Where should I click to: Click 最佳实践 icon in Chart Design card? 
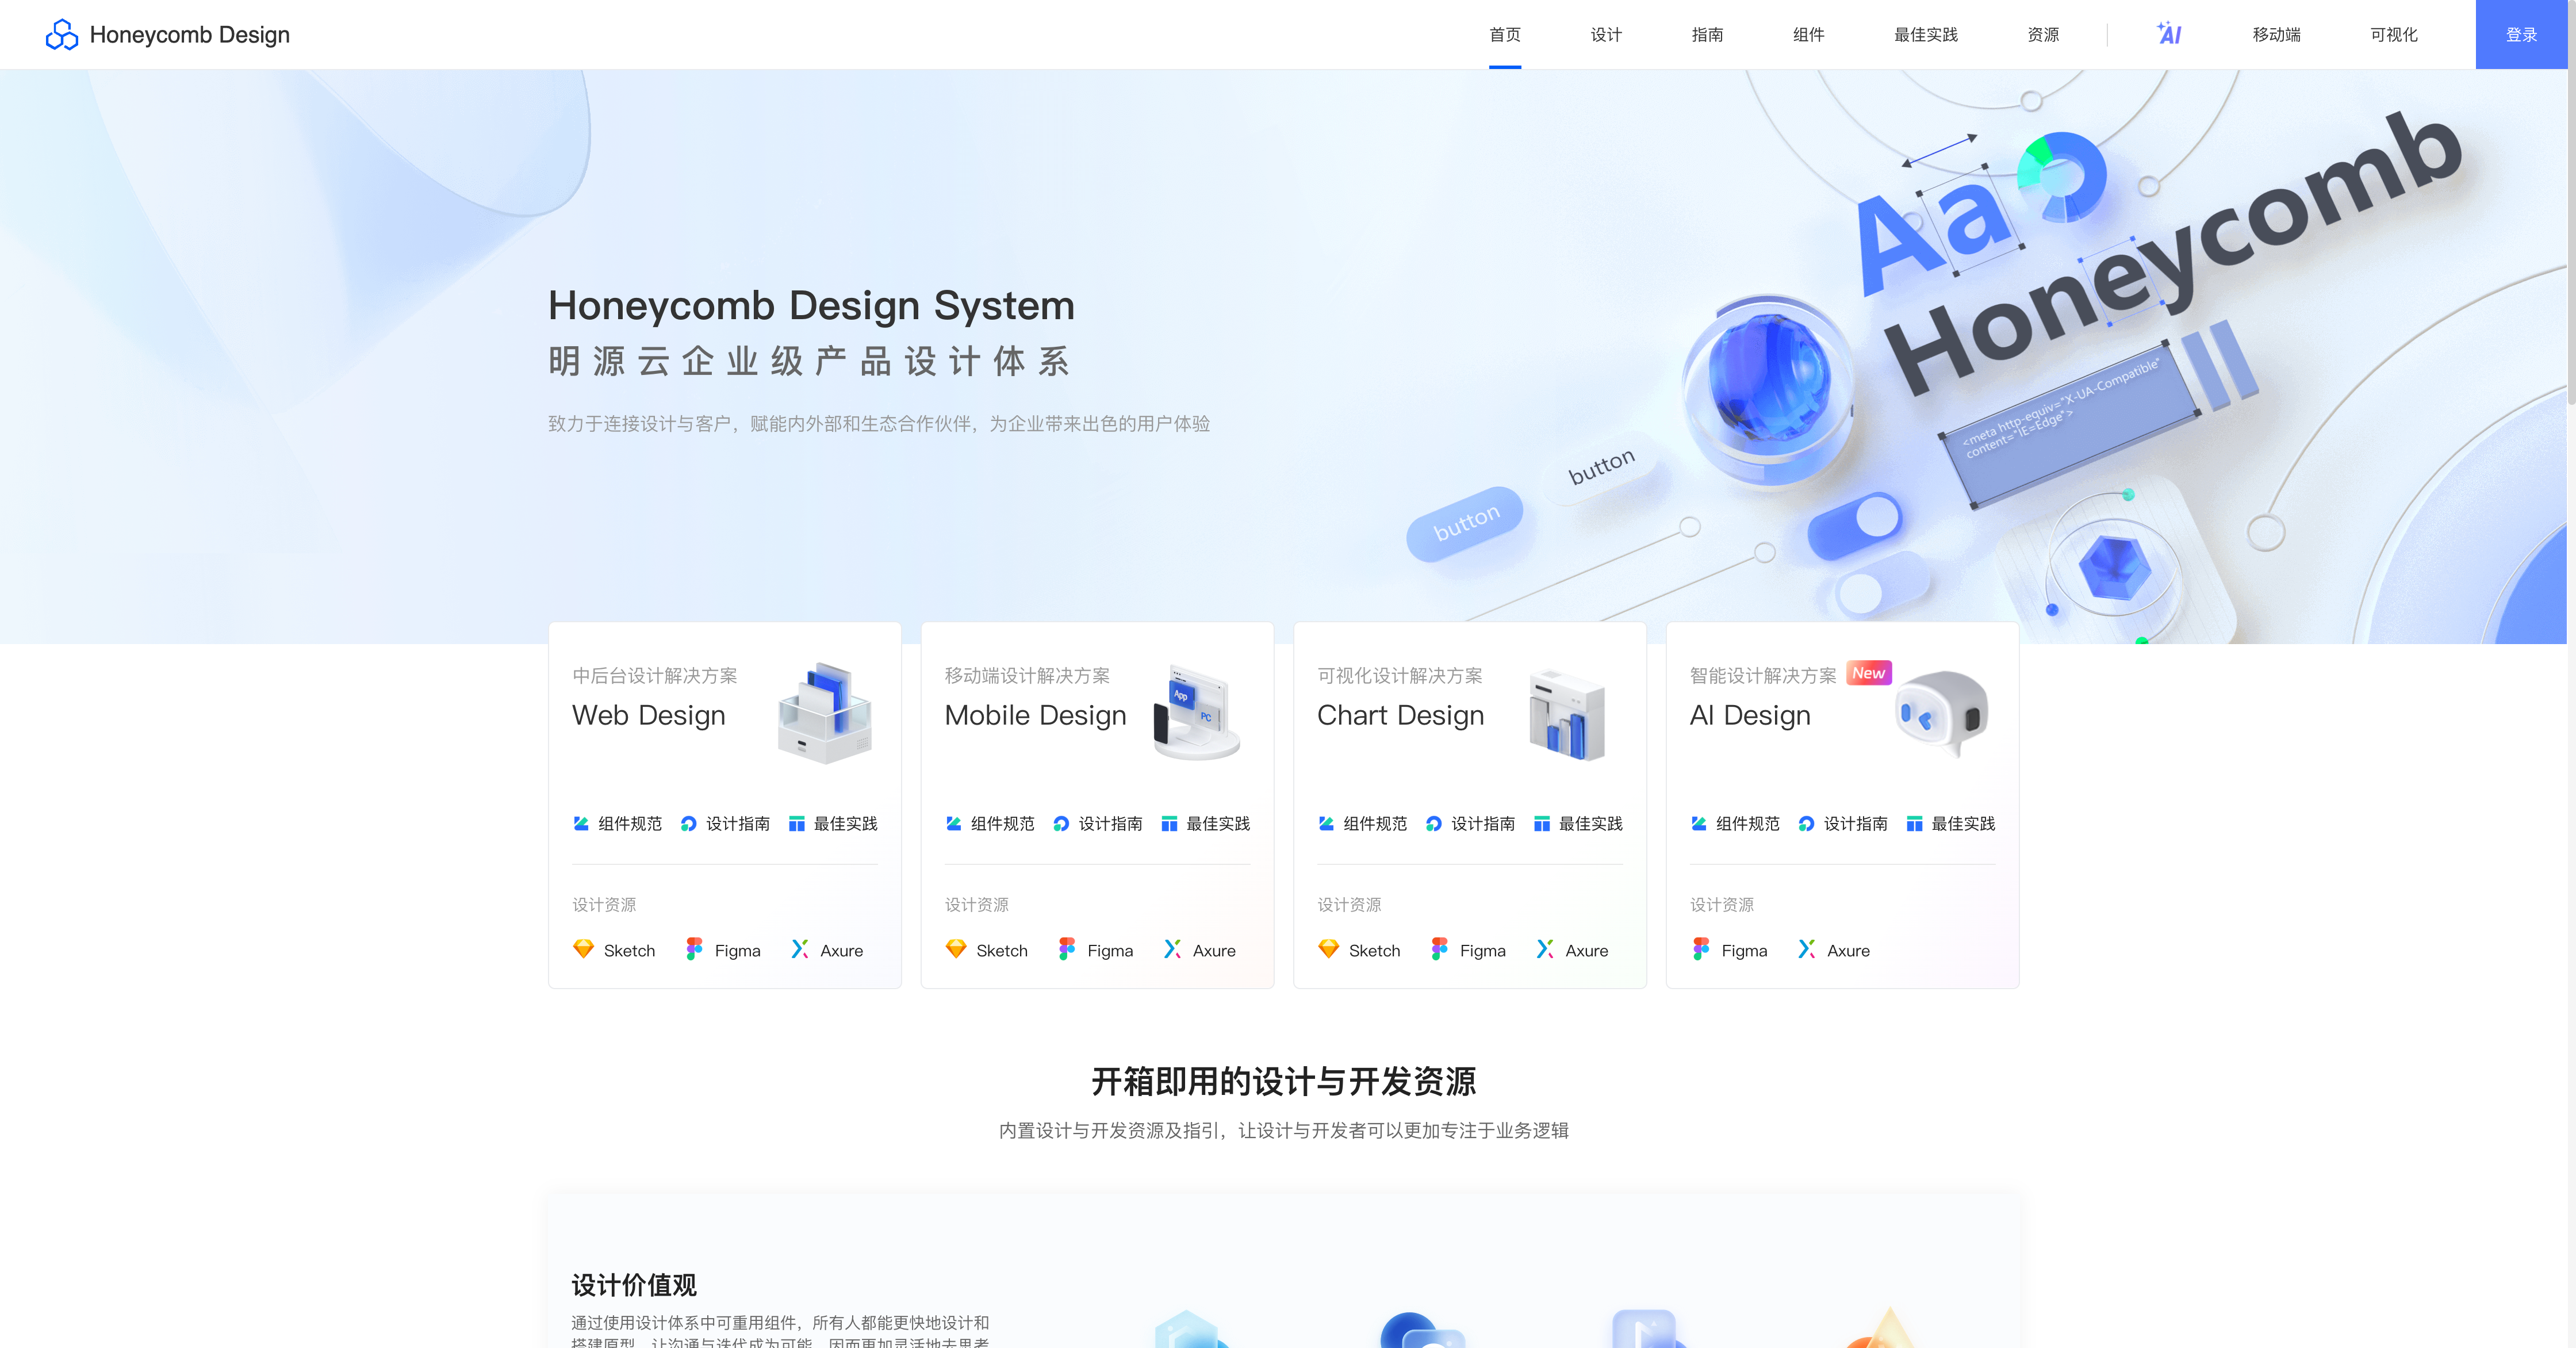click(x=1542, y=823)
